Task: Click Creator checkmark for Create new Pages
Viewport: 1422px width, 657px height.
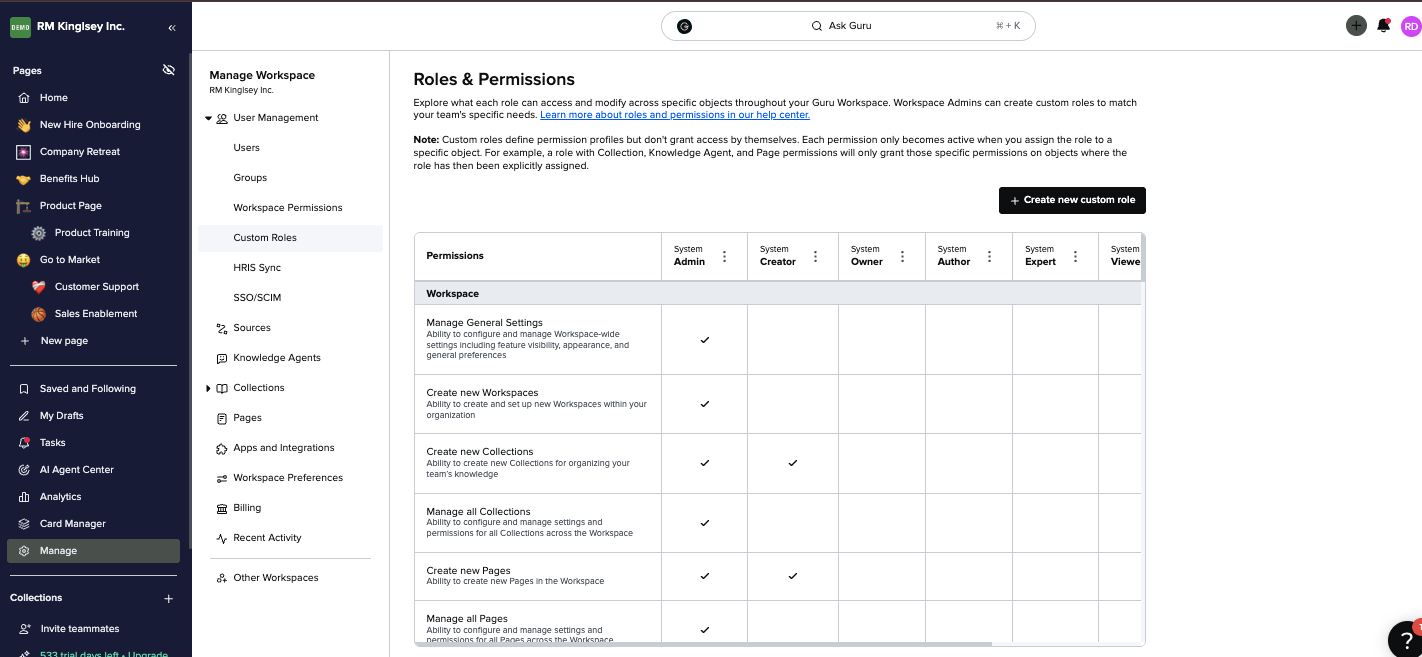Action: click(x=793, y=576)
